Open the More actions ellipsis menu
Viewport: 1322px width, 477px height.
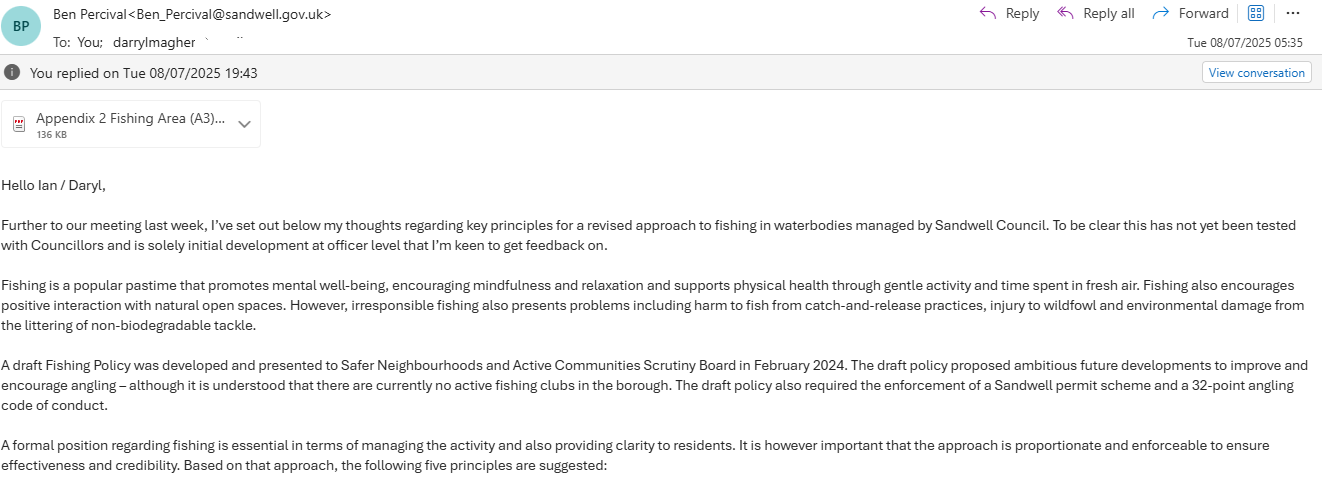click(x=1293, y=14)
